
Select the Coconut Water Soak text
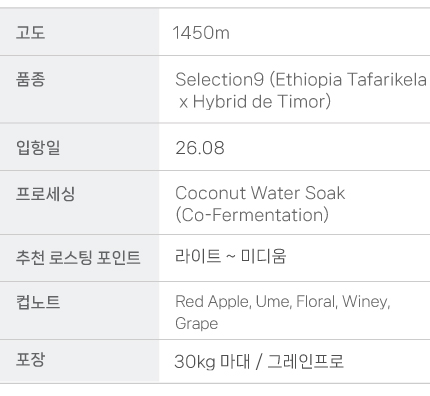[x=260, y=193]
